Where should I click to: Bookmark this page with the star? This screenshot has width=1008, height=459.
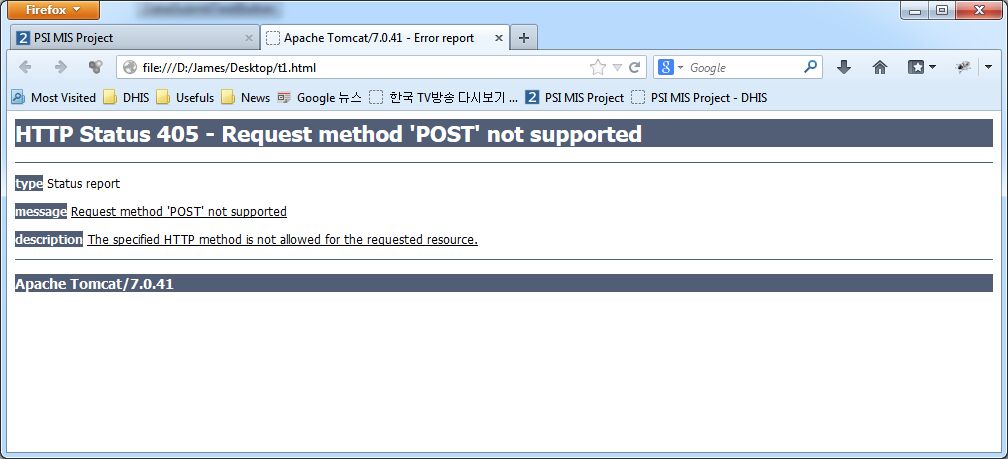pos(597,68)
